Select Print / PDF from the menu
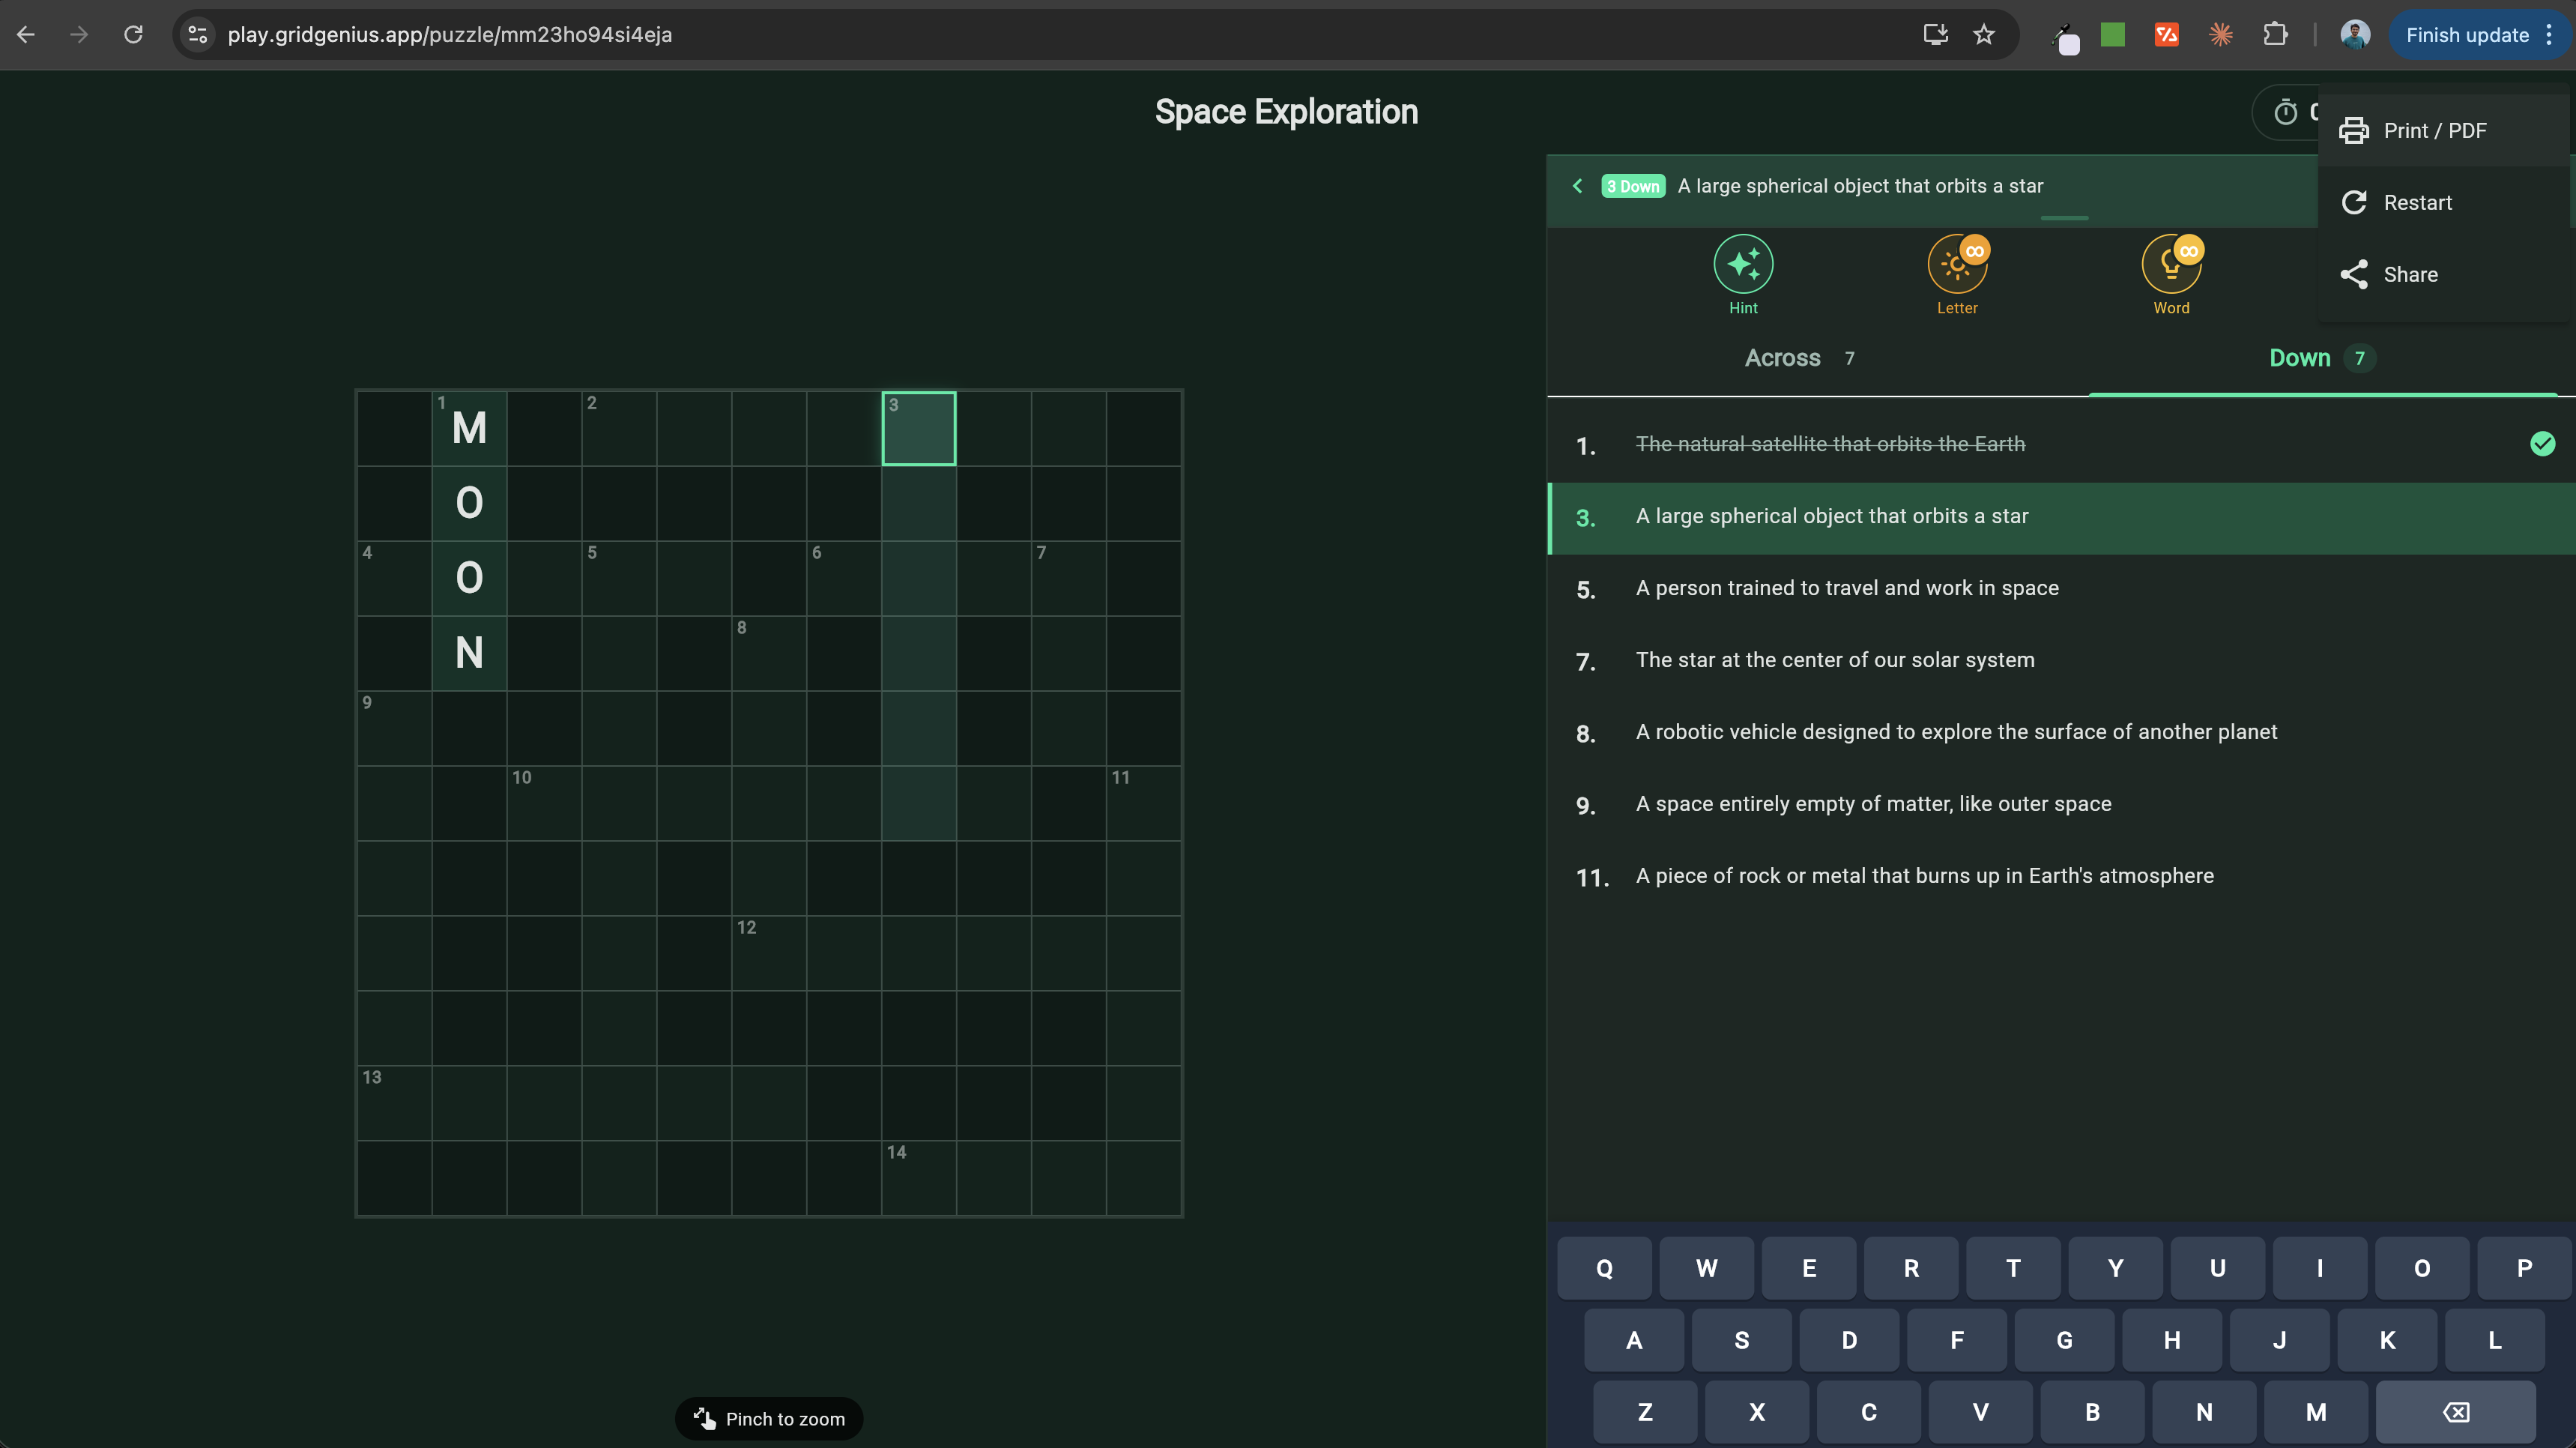The width and height of the screenshot is (2576, 1448). [2434, 131]
